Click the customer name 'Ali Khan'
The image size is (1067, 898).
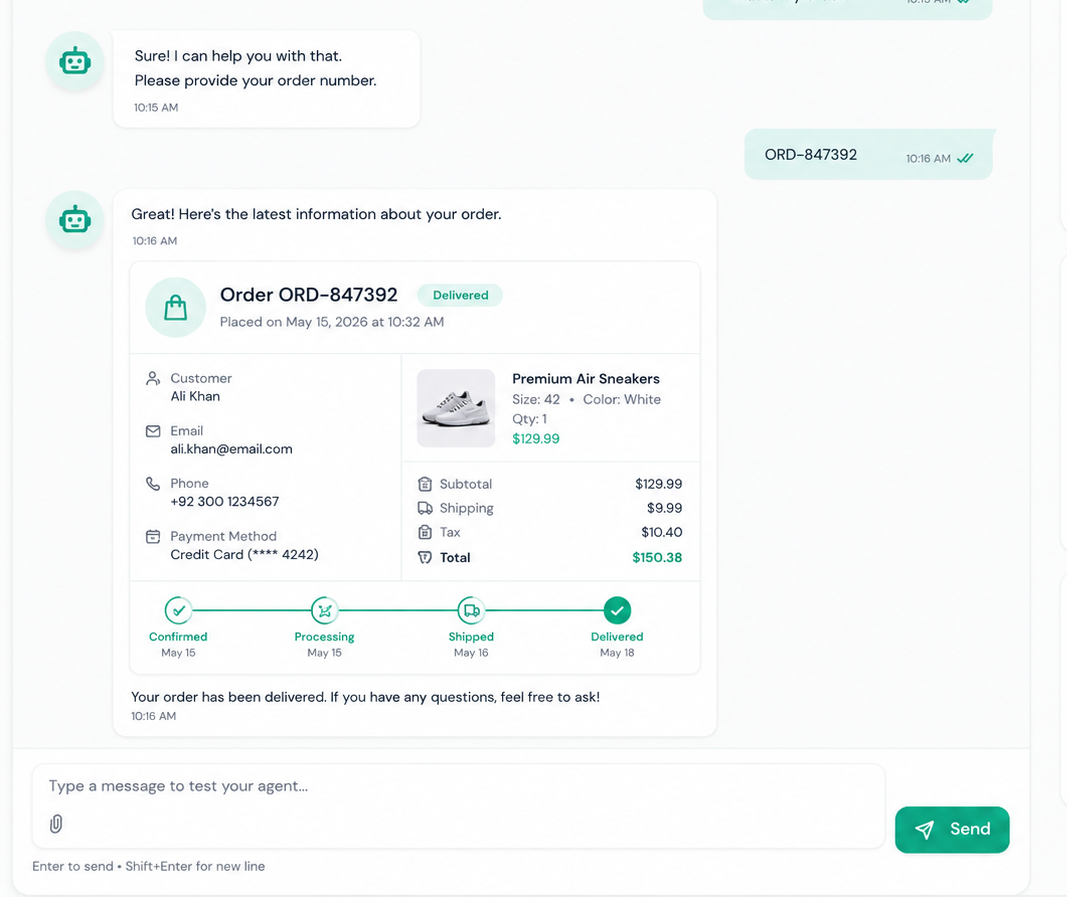[195, 397]
